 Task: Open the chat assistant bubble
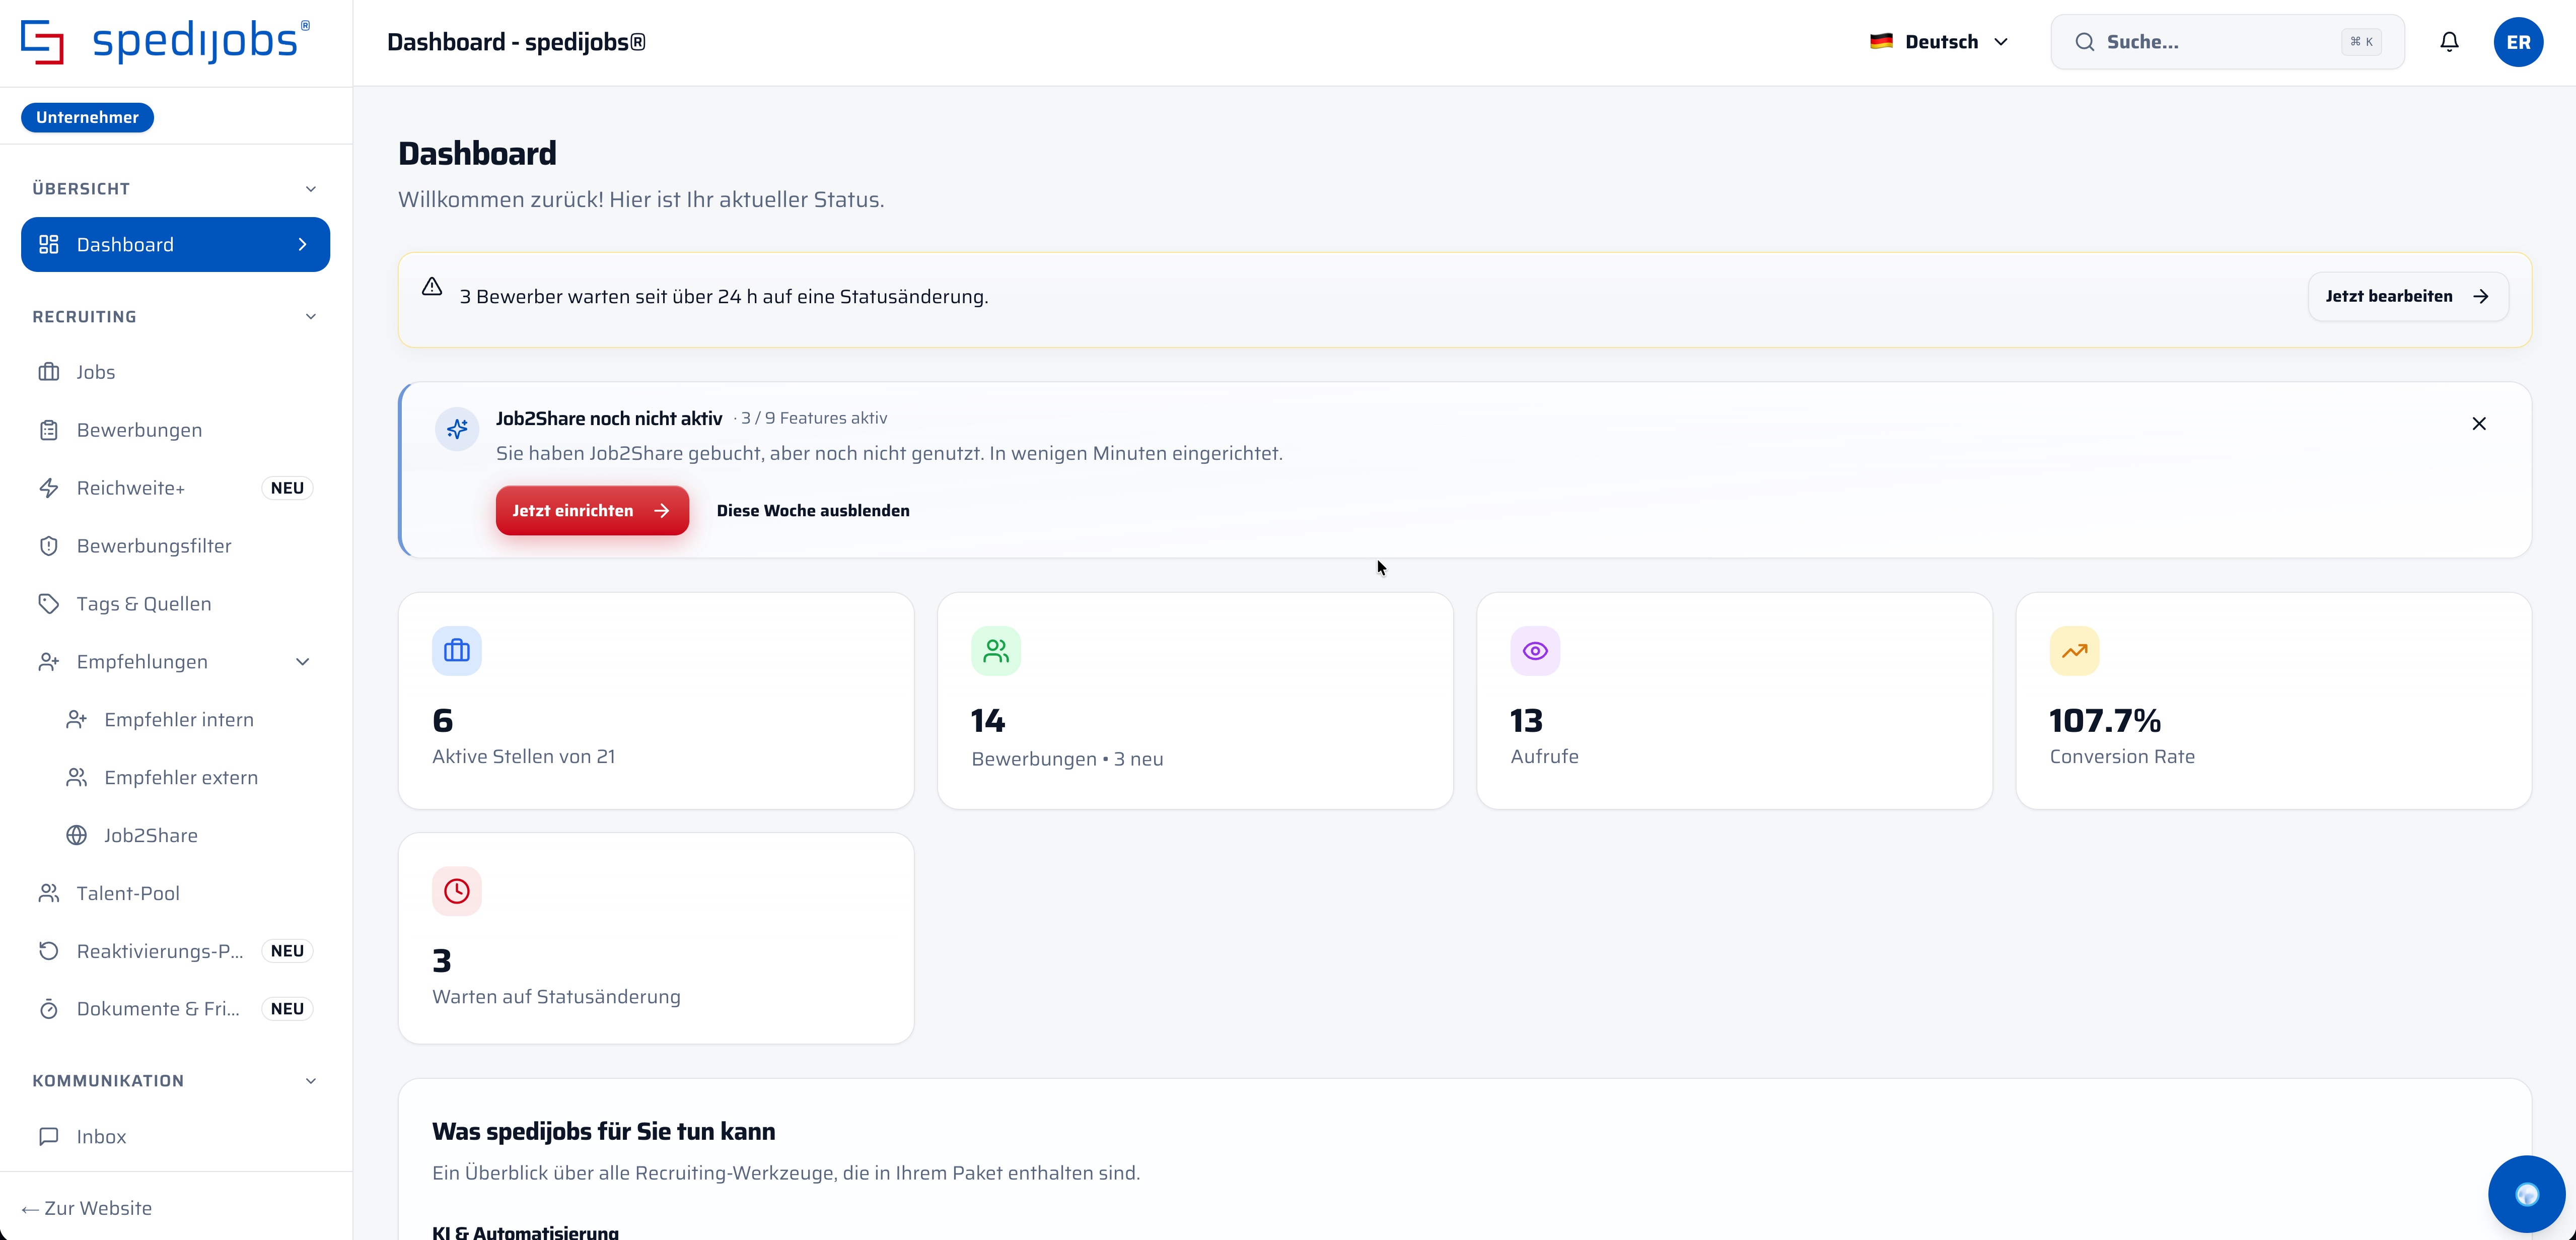(2526, 1194)
